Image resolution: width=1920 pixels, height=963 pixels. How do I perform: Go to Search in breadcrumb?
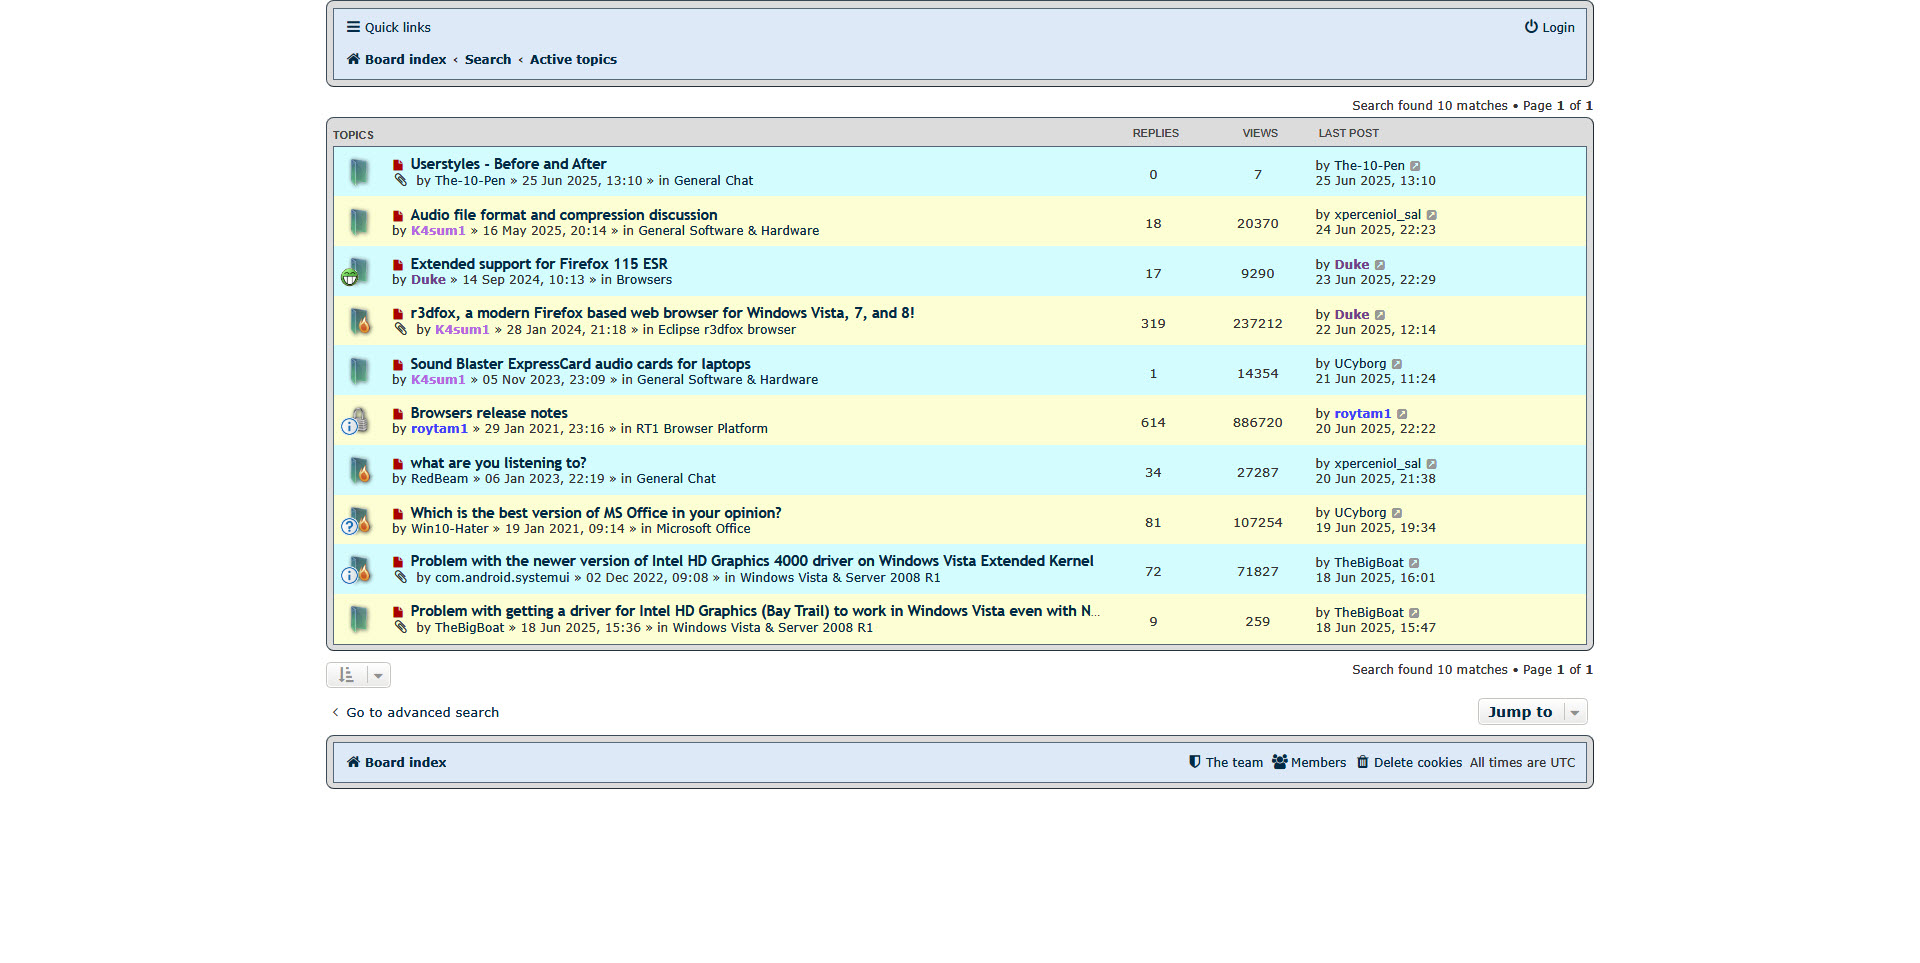(487, 59)
